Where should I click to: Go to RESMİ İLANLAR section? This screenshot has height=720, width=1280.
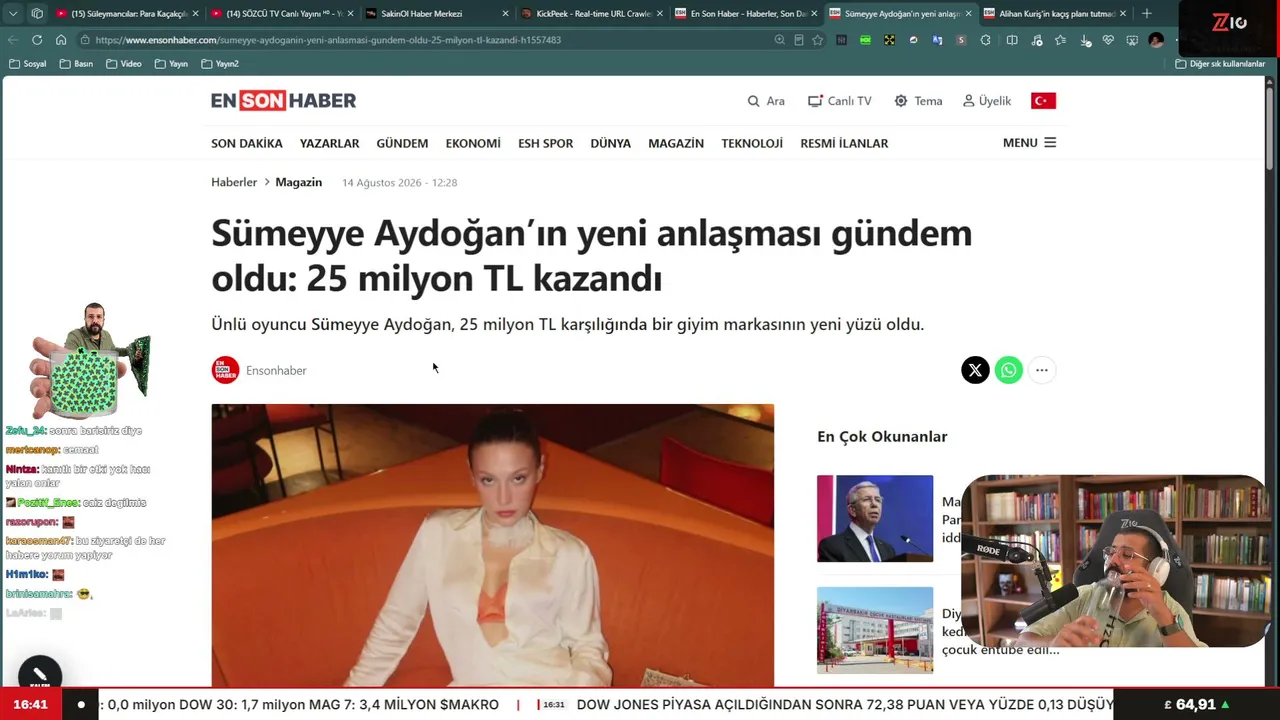(x=844, y=143)
